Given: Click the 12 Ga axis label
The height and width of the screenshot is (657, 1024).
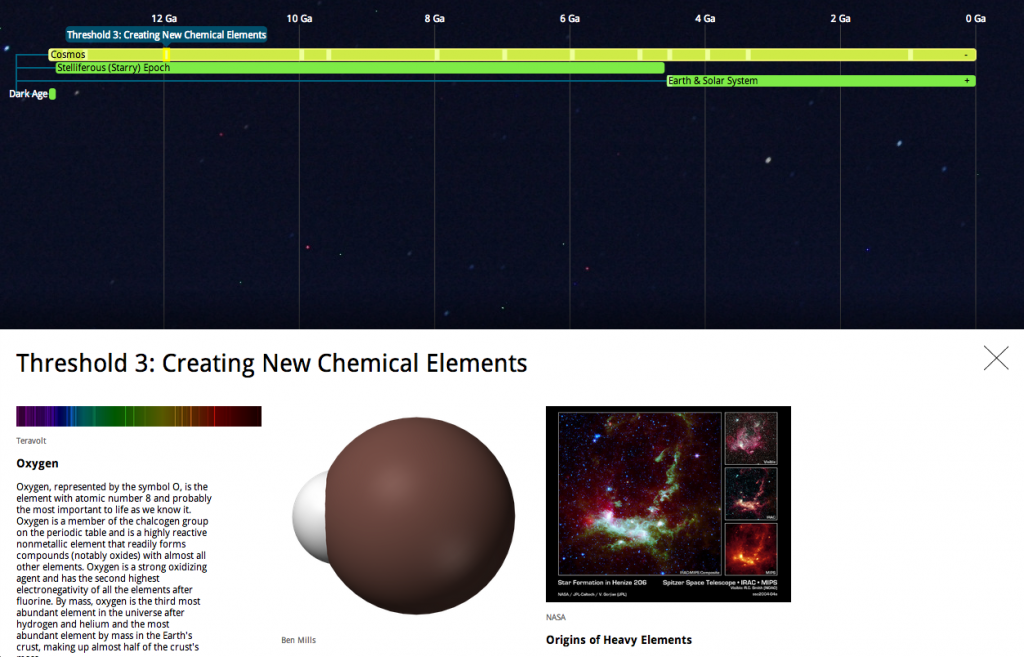Looking at the screenshot, I should (164, 18).
